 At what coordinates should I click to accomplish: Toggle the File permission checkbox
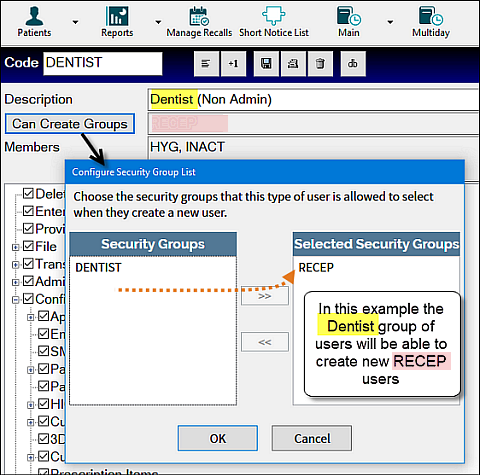(28, 246)
